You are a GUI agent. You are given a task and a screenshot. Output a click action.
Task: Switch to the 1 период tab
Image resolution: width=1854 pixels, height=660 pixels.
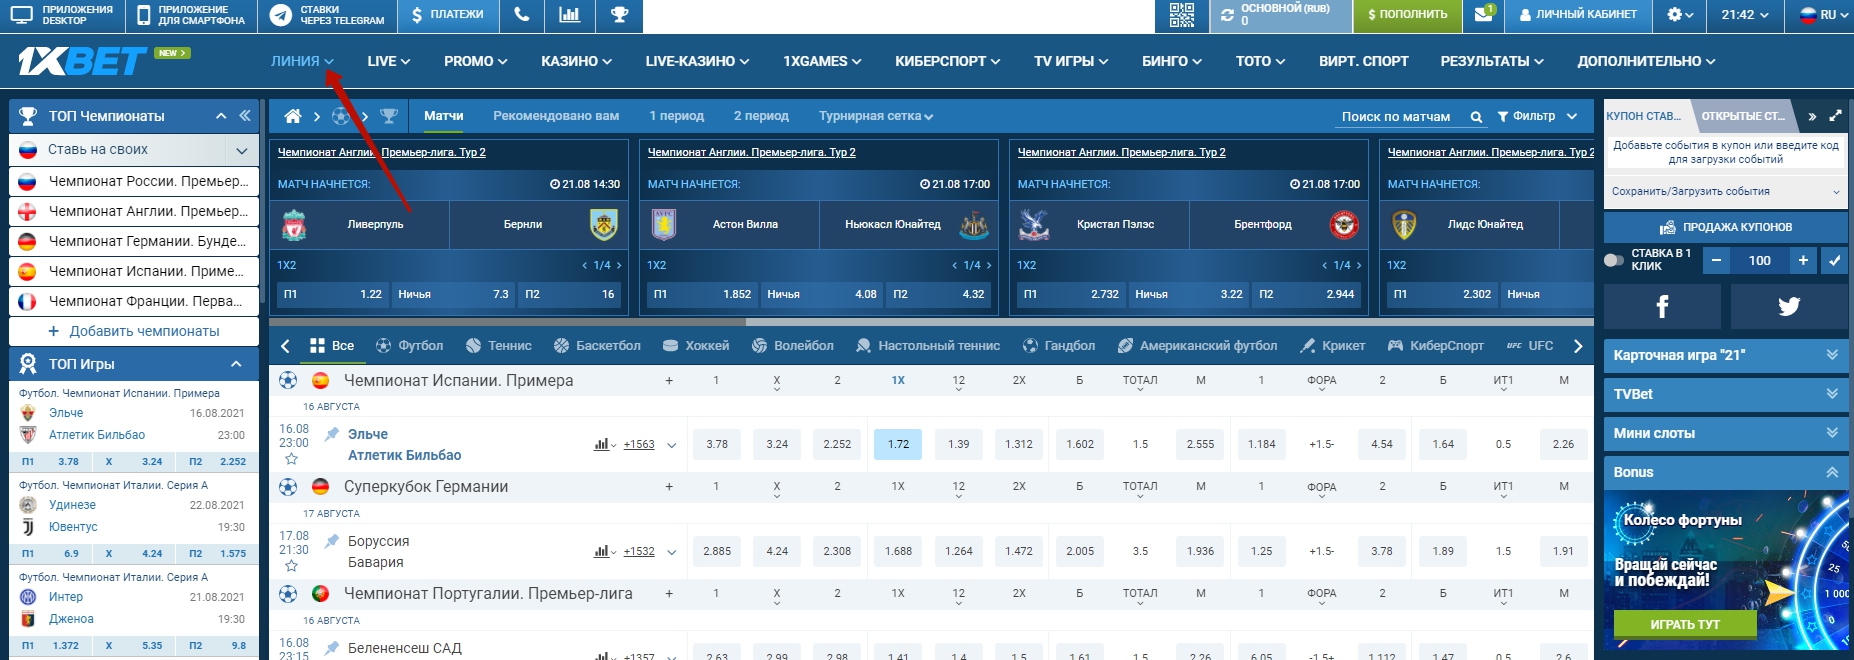point(677,116)
